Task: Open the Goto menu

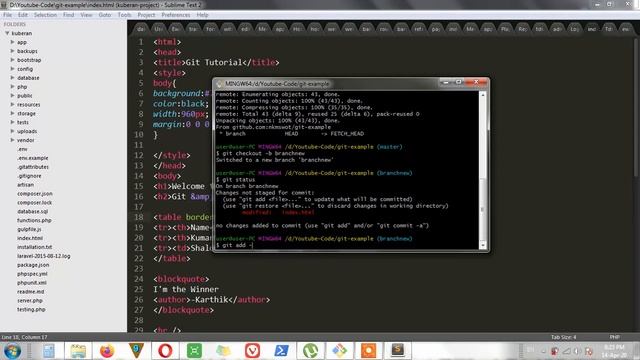Action: [x=105, y=15]
